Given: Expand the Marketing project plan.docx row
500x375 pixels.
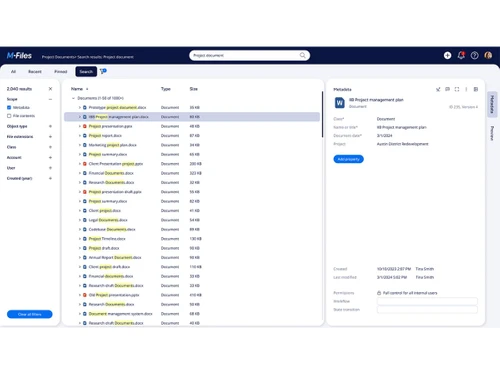Looking at the screenshot, I should [x=80, y=145].
